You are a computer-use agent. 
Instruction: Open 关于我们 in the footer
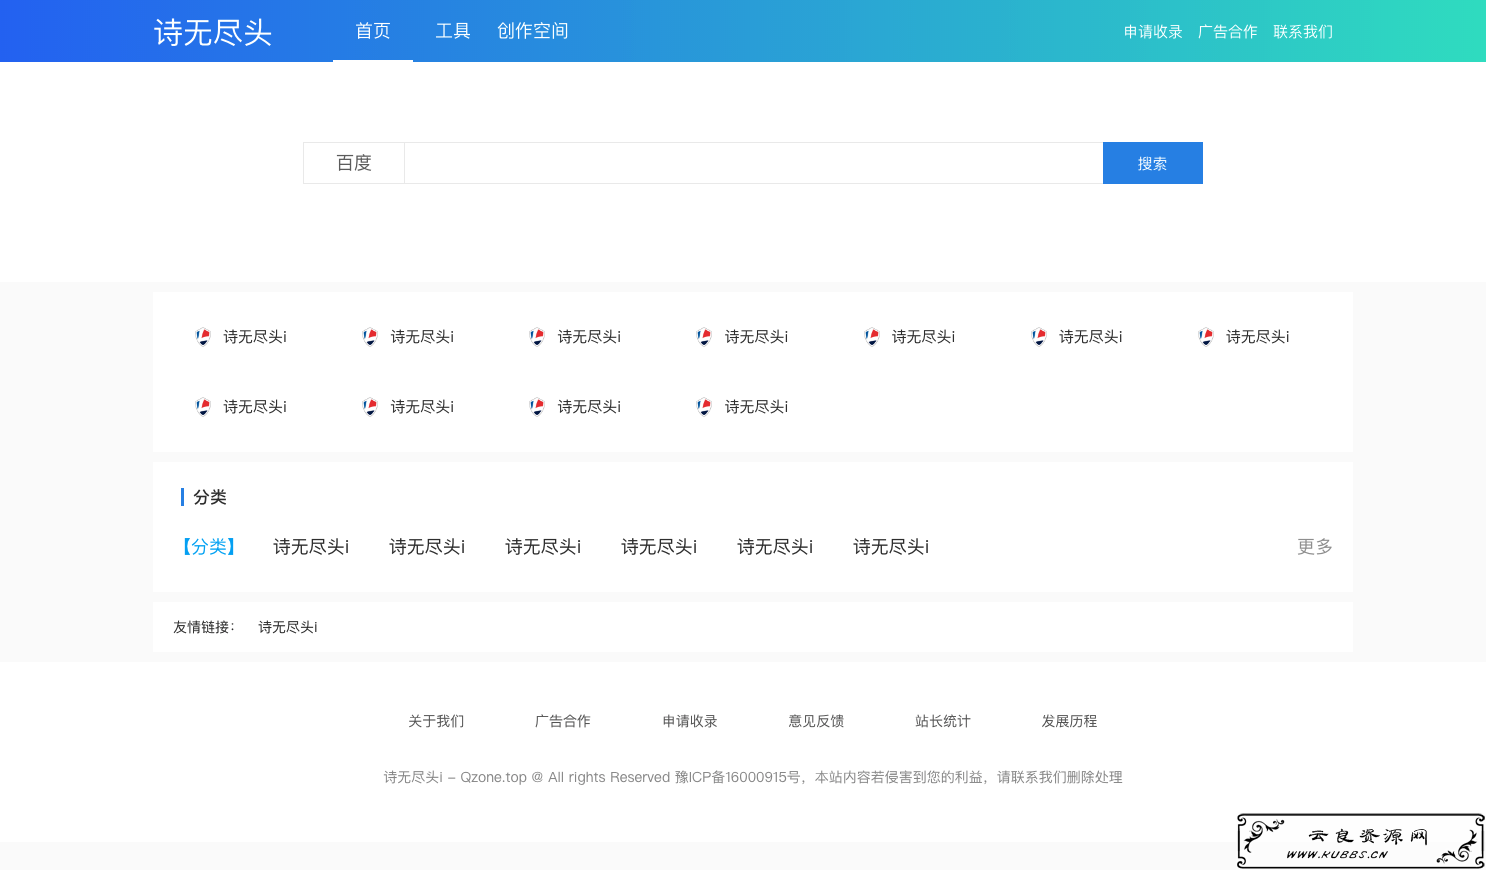(x=436, y=721)
